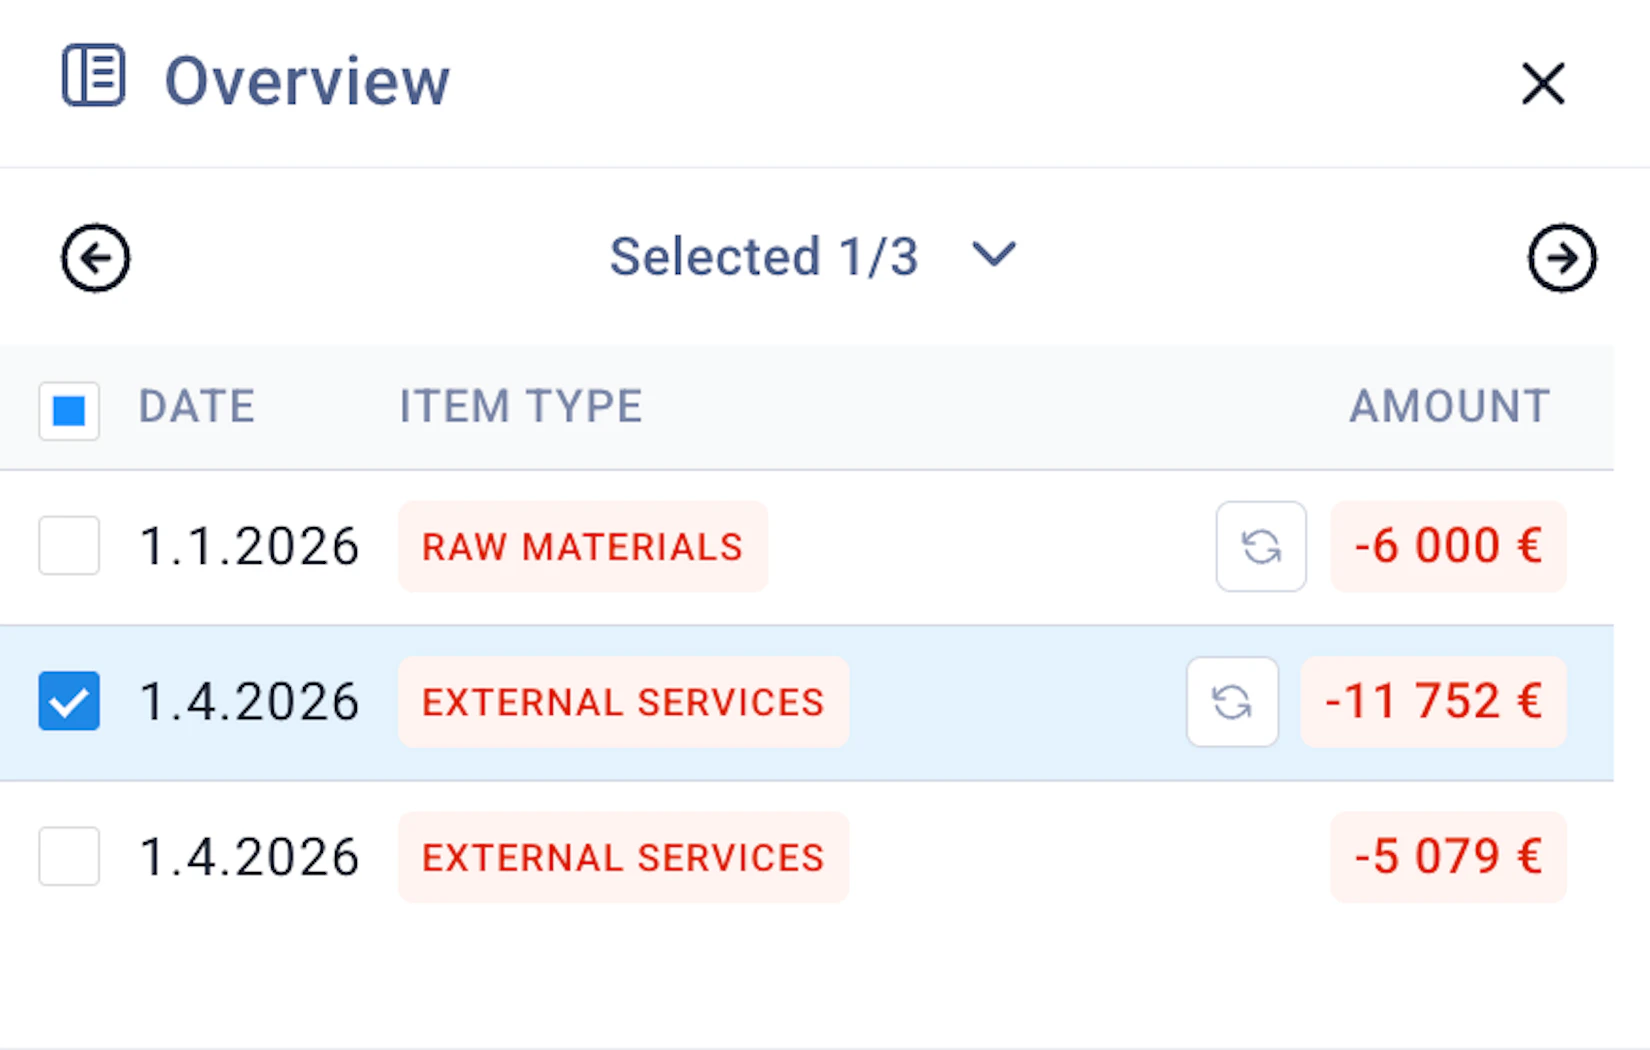Image resolution: width=1650 pixels, height=1050 pixels.
Task: Sort by the AMOUNT column header
Action: tap(1449, 407)
